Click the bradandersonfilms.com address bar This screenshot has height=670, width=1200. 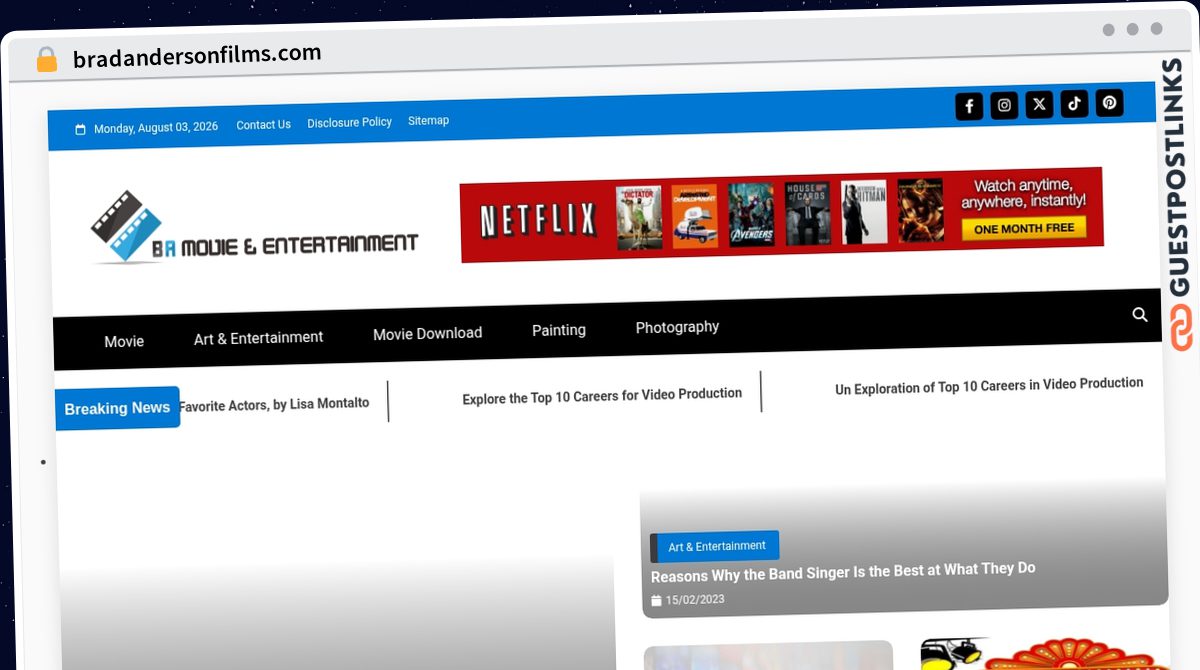click(x=197, y=56)
